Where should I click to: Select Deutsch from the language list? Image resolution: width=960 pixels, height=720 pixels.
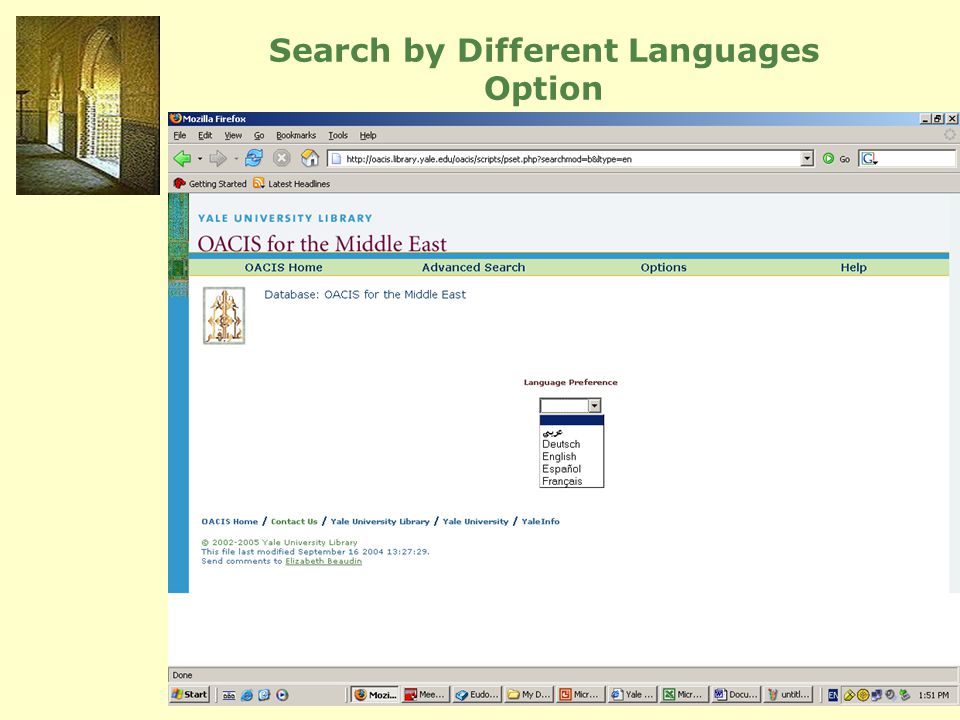click(x=571, y=444)
